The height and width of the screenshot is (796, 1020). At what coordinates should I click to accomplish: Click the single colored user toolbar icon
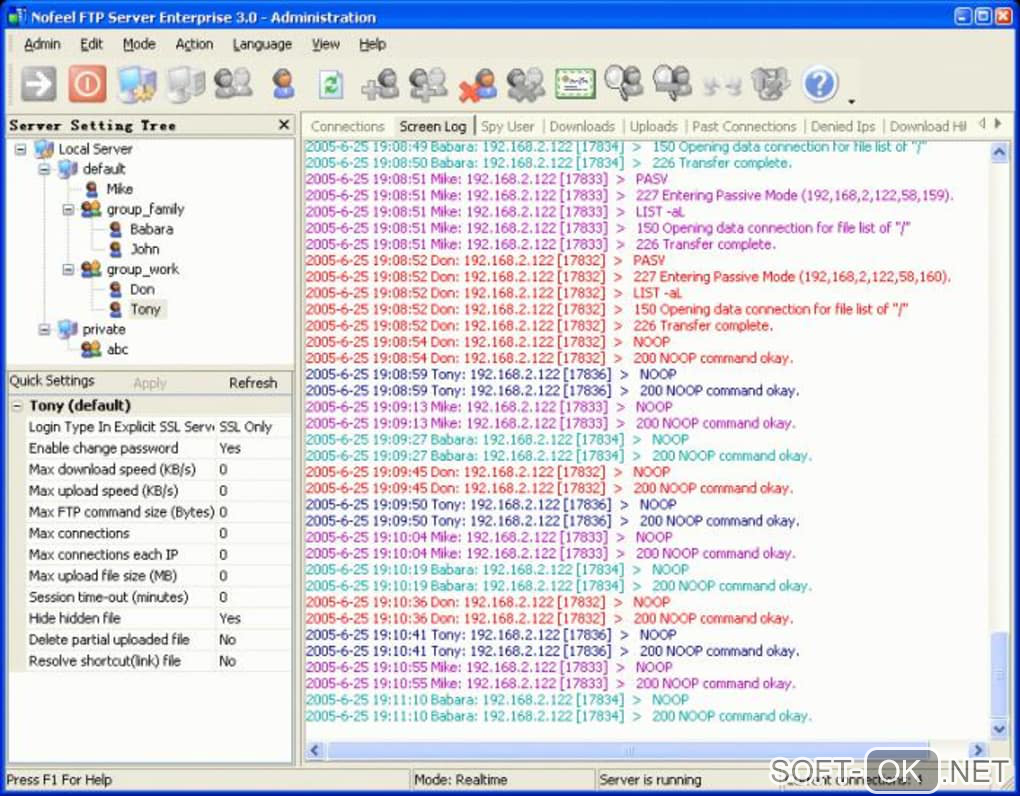pyautogui.click(x=283, y=84)
